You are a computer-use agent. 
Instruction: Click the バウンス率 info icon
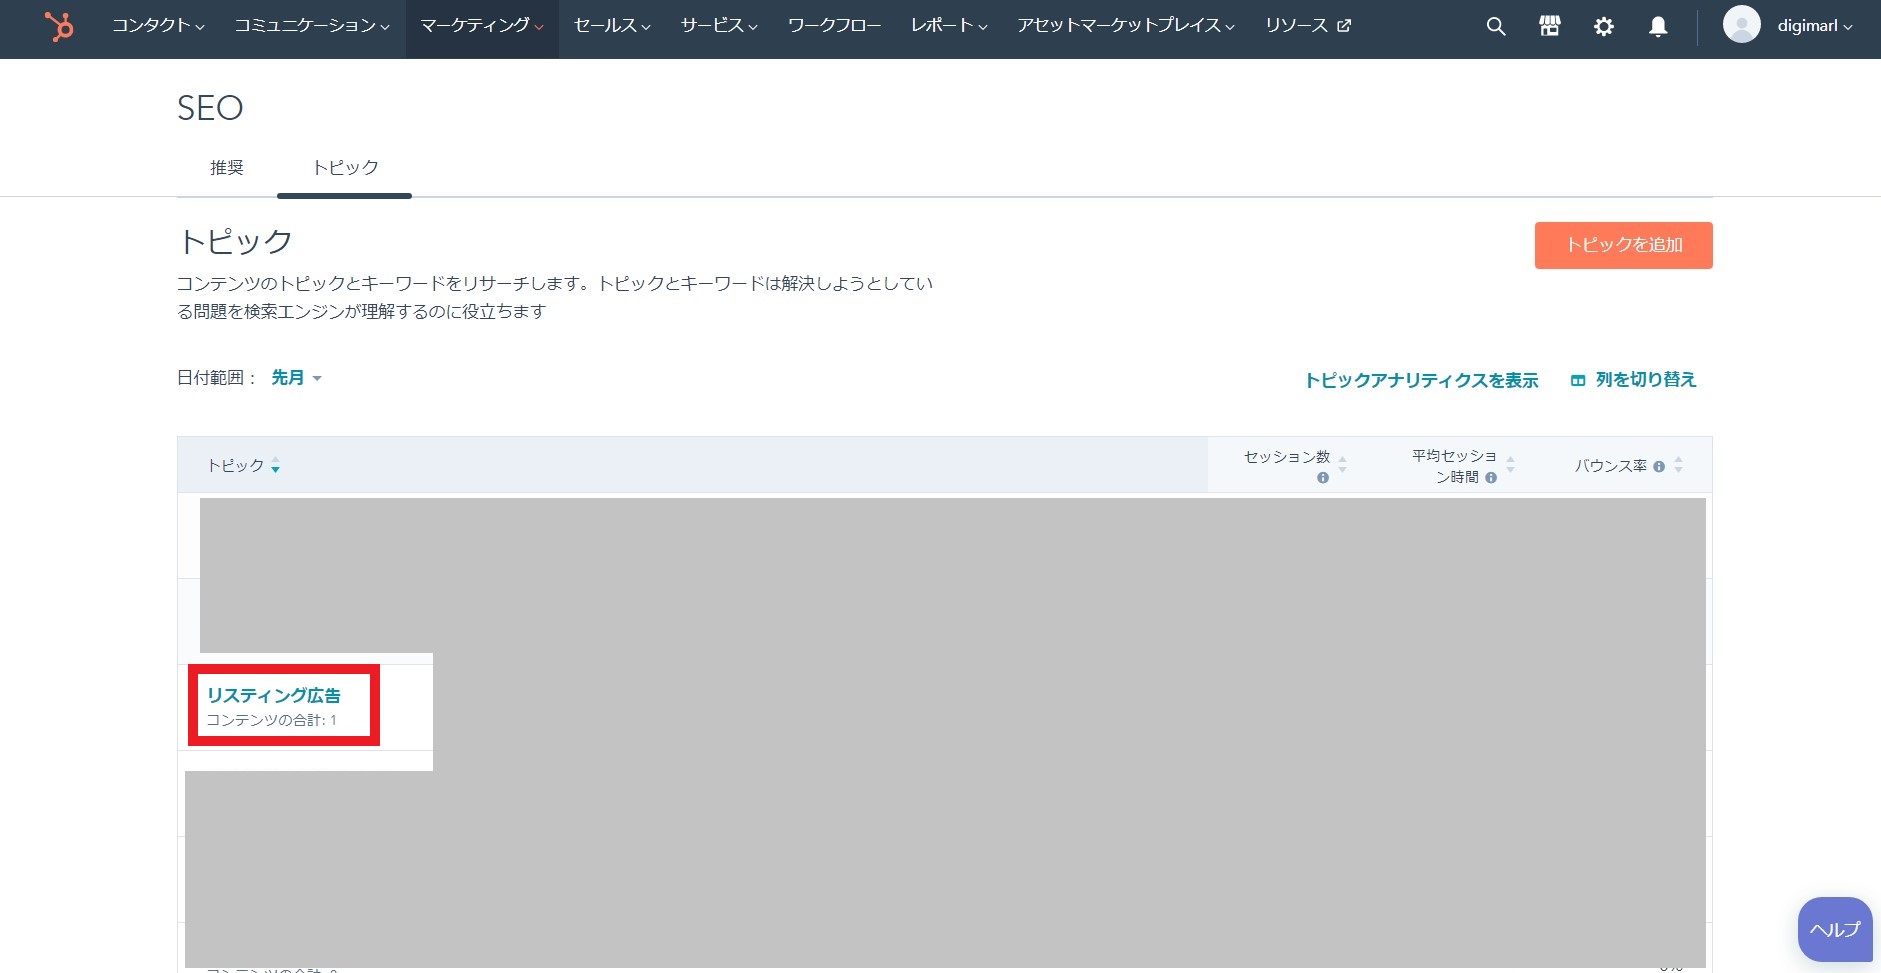(x=1659, y=467)
